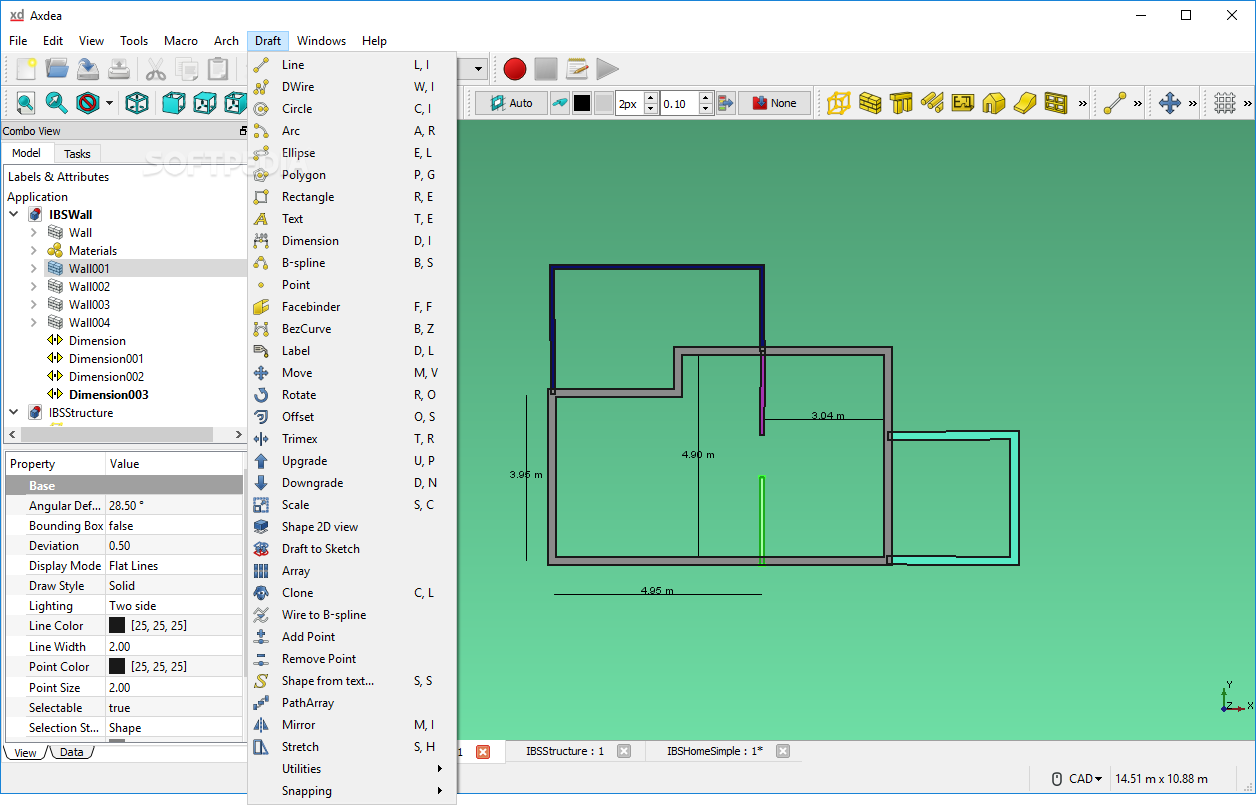
Task: Choose Mirror from the Draft menu
Action: pos(352,725)
